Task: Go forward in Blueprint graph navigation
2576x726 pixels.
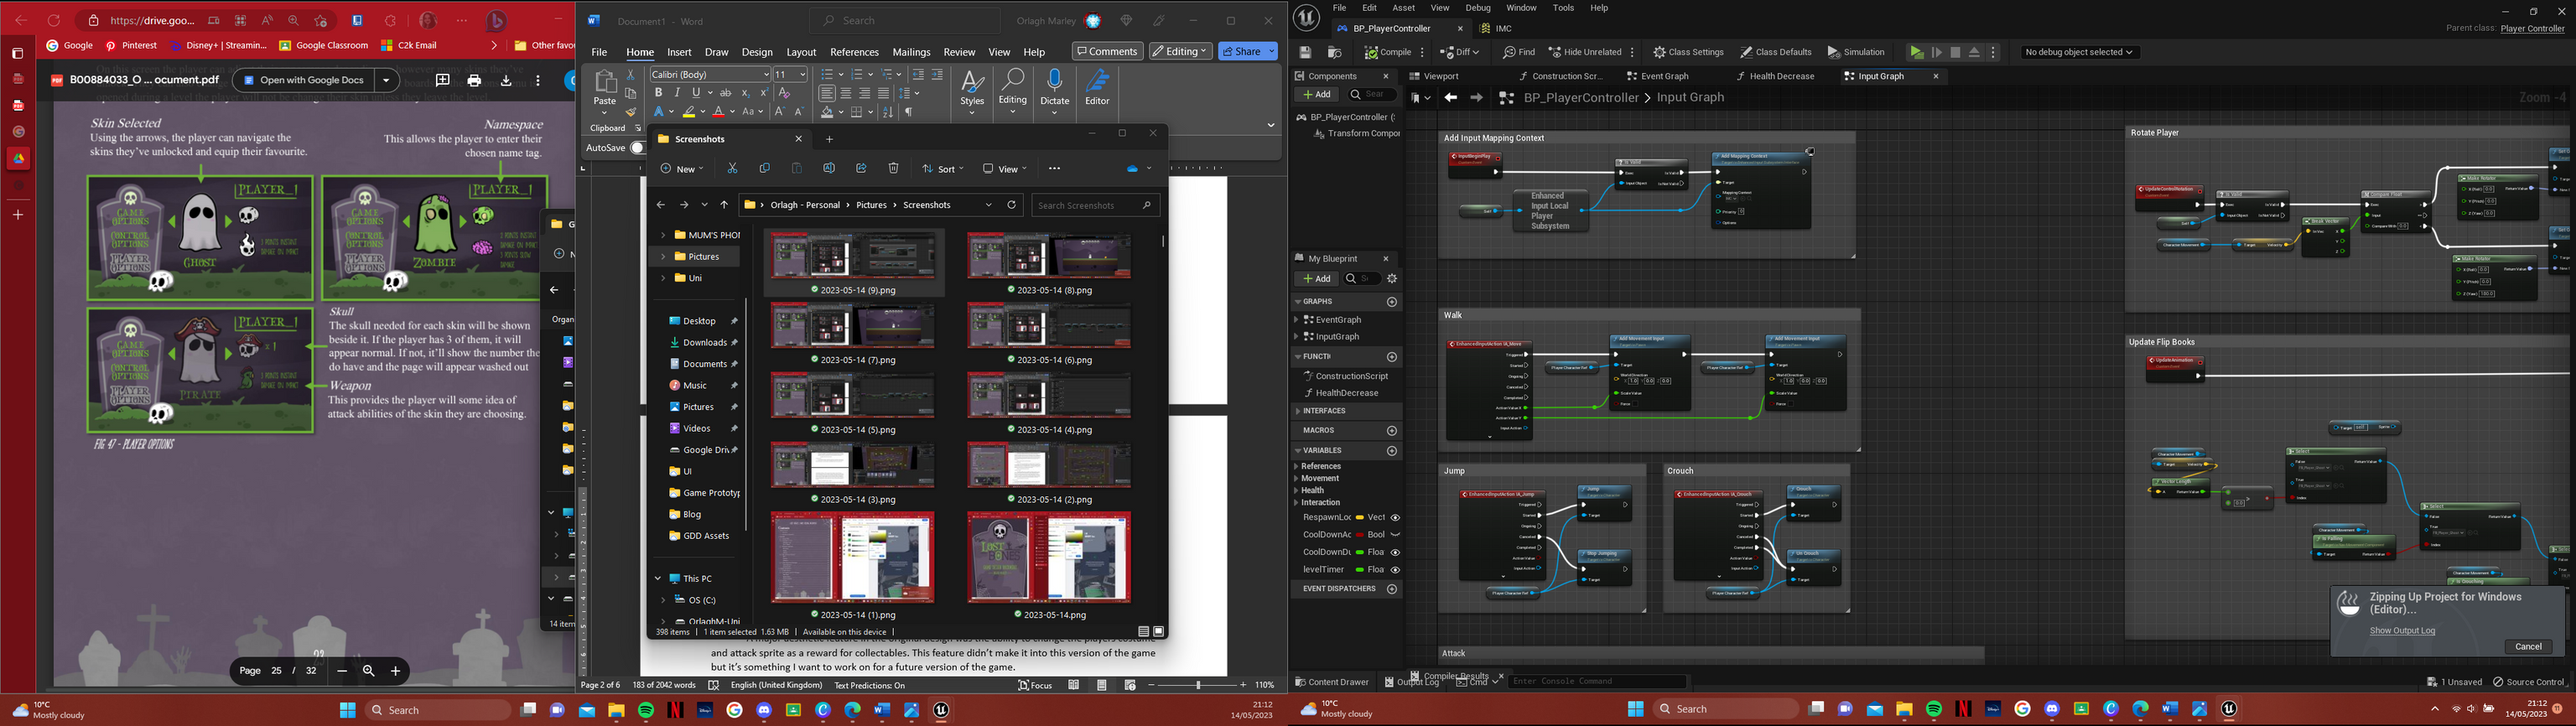Action: pyautogui.click(x=1476, y=97)
